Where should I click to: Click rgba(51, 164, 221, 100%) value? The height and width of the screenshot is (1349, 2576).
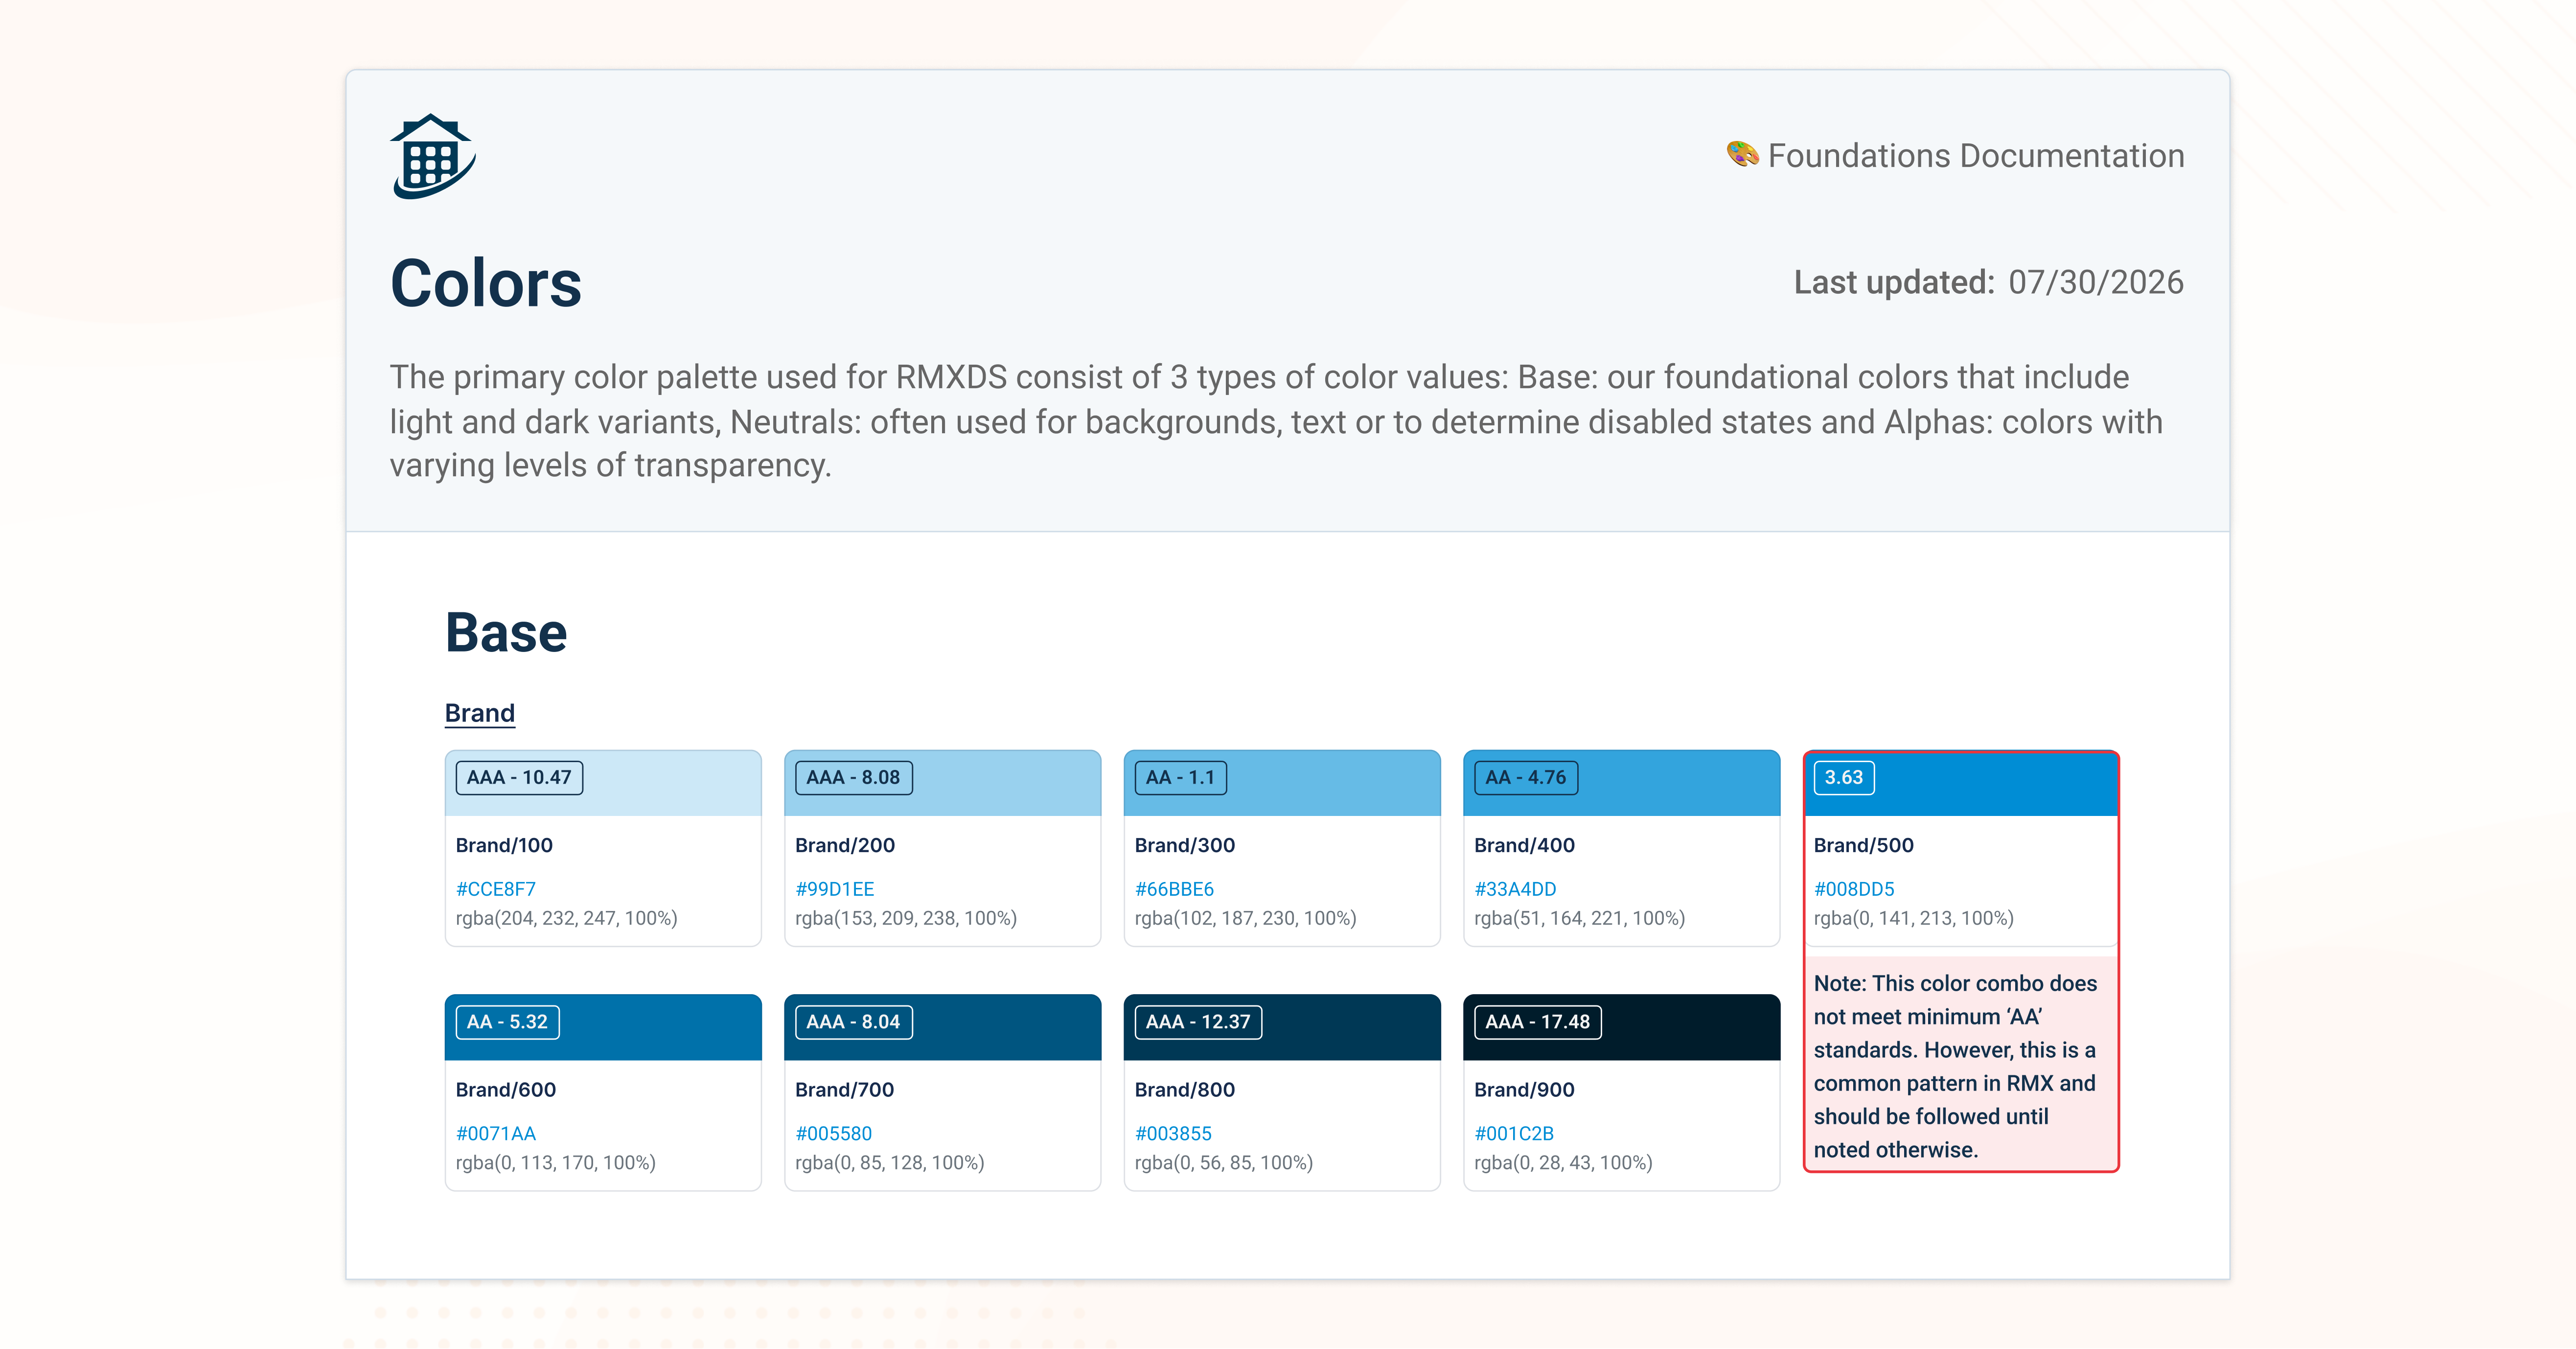(1580, 918)
